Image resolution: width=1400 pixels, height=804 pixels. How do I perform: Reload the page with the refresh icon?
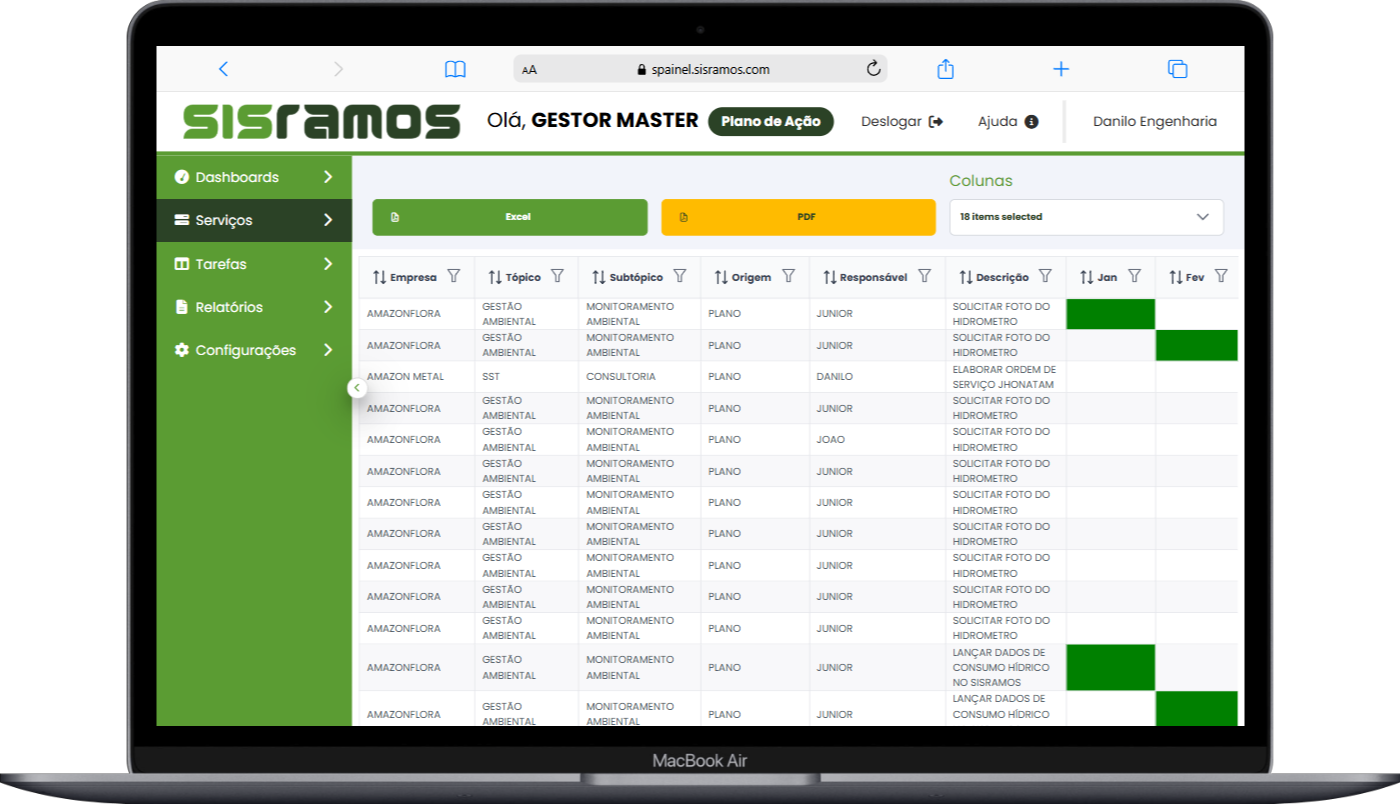pyautogui.click(x=873, y=69)
